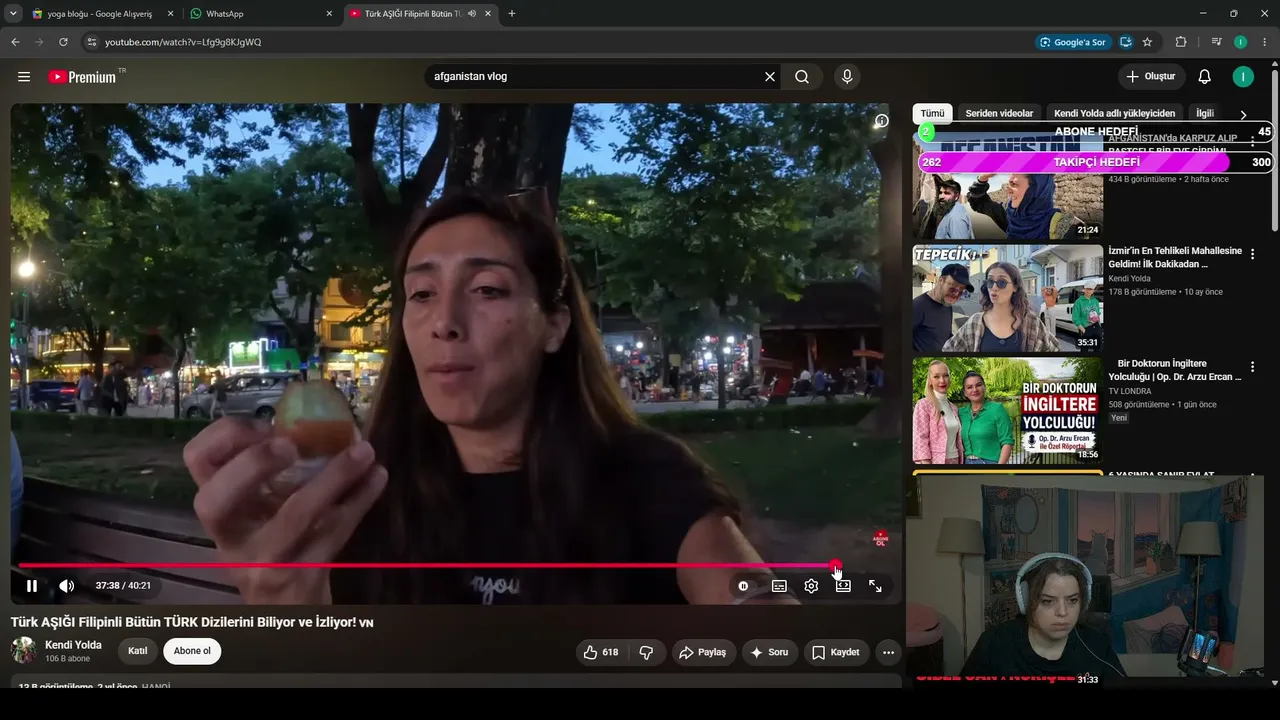Viewport: 1280px width, 720px height.
Task: Open Chrome extensions puzzle icon
Action: point(1181,42)
